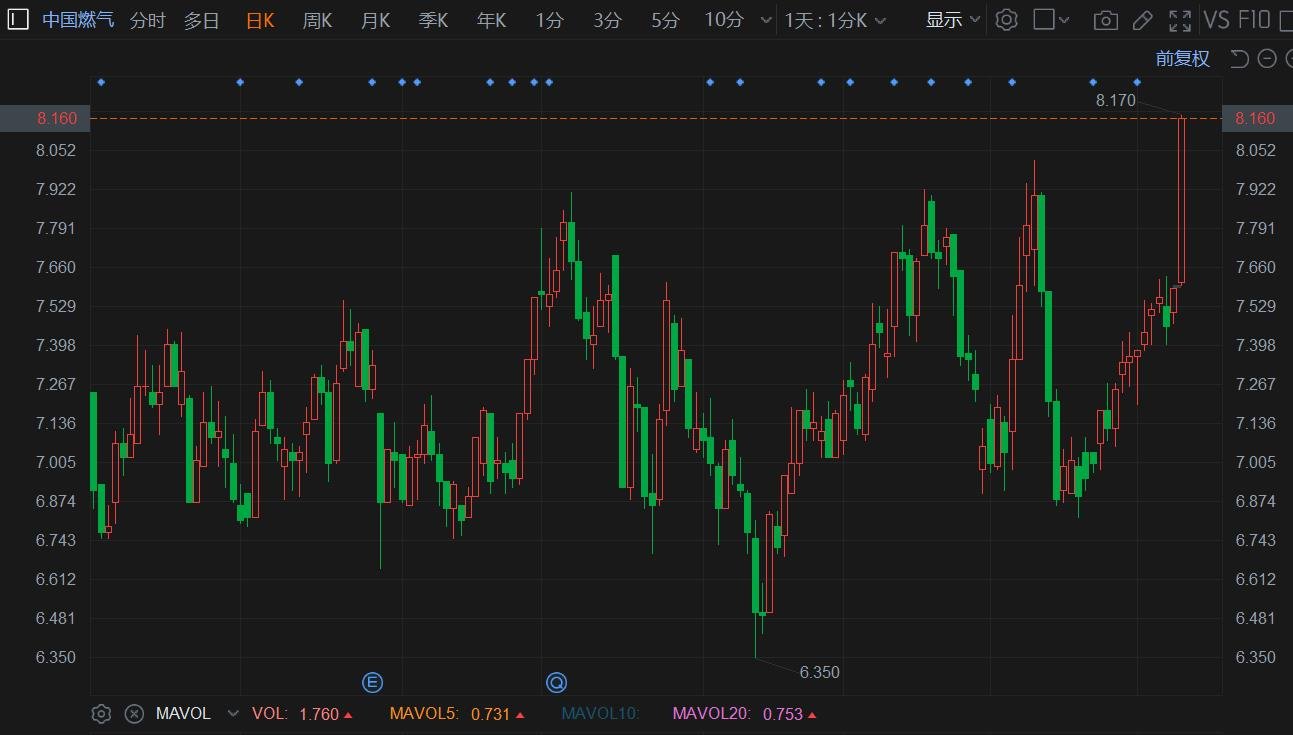Toggle the layout square box option
1293x735 pixels.
click(1043, 20)
